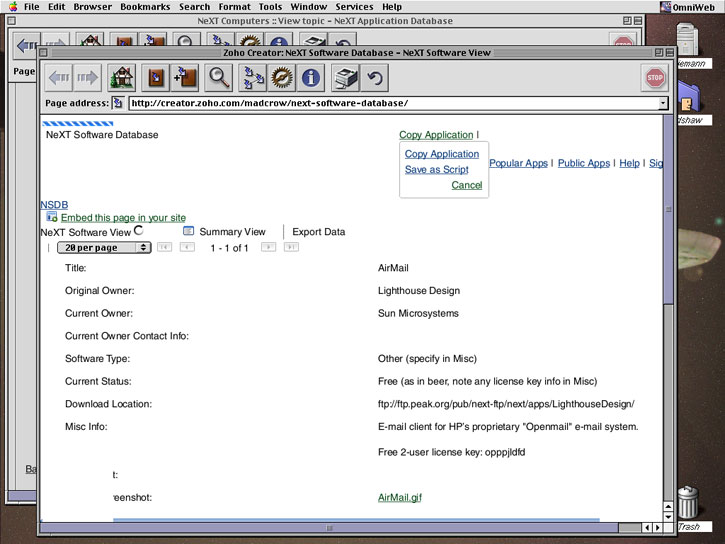Click the magnifying glass search icon
The width and height of the screenshot is (725, 544).
[x=219, y=77]
